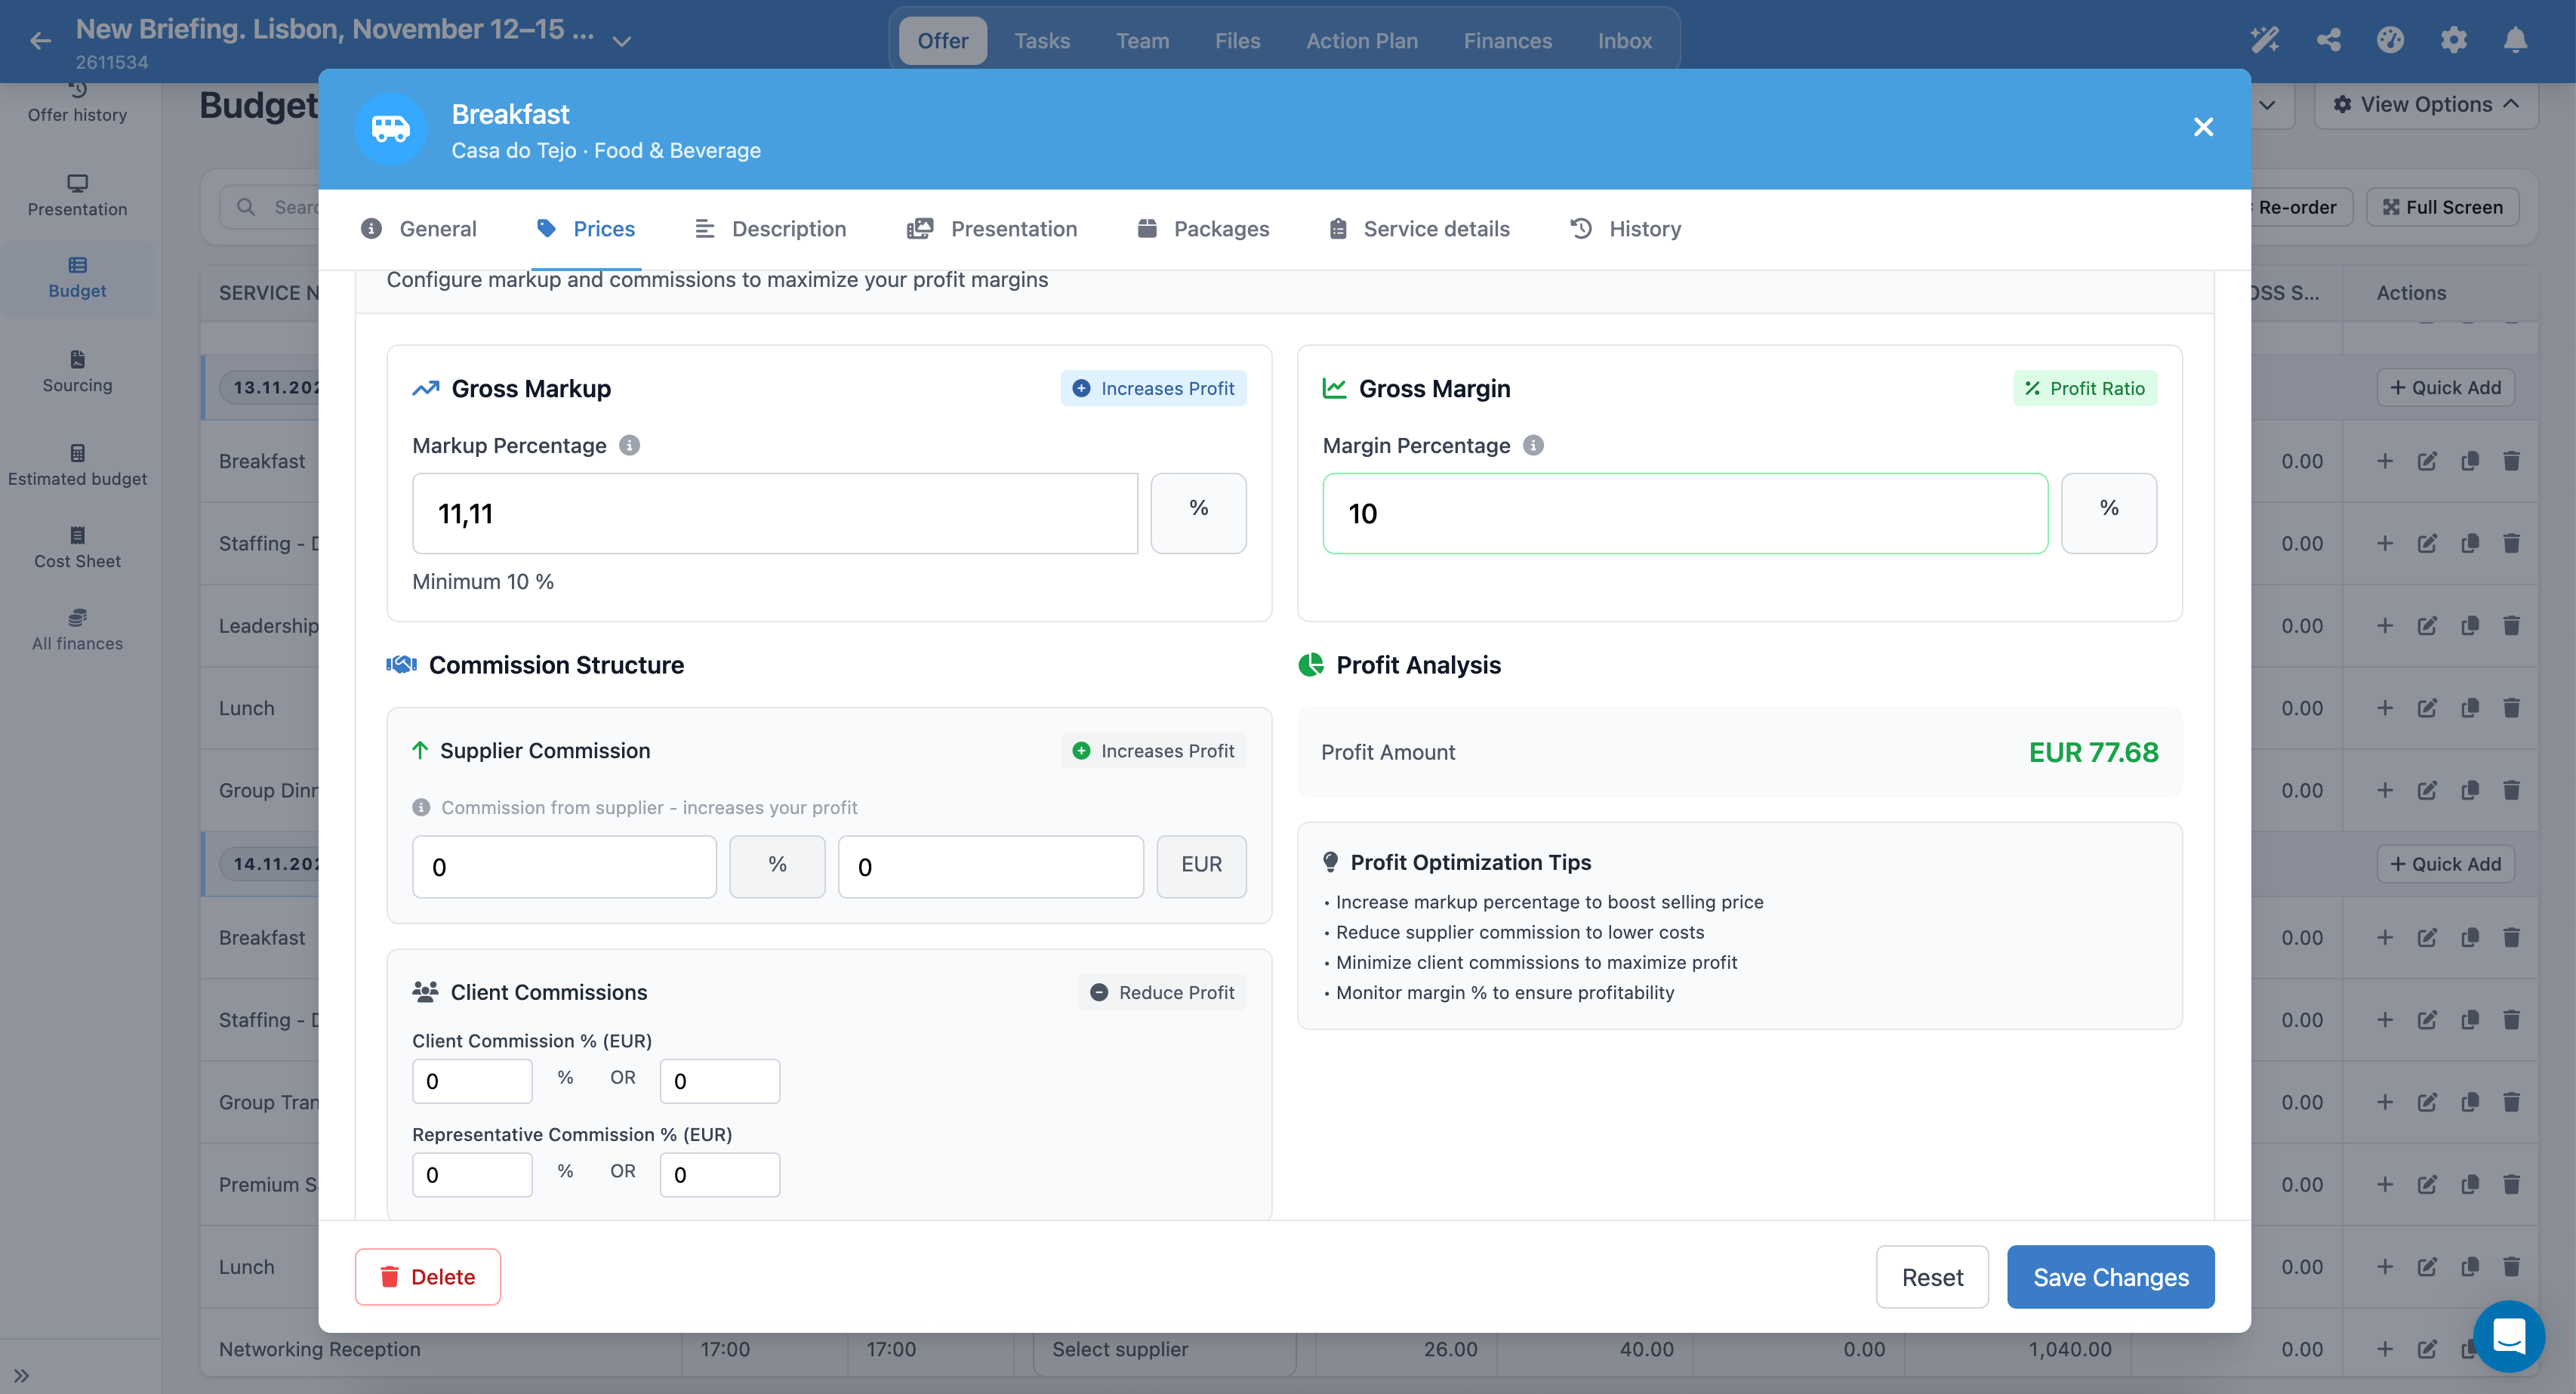This screenshot has height=1394, width=2576.
Task: Switch to Finances in top navigation
Action: (x=1507, y=41)
